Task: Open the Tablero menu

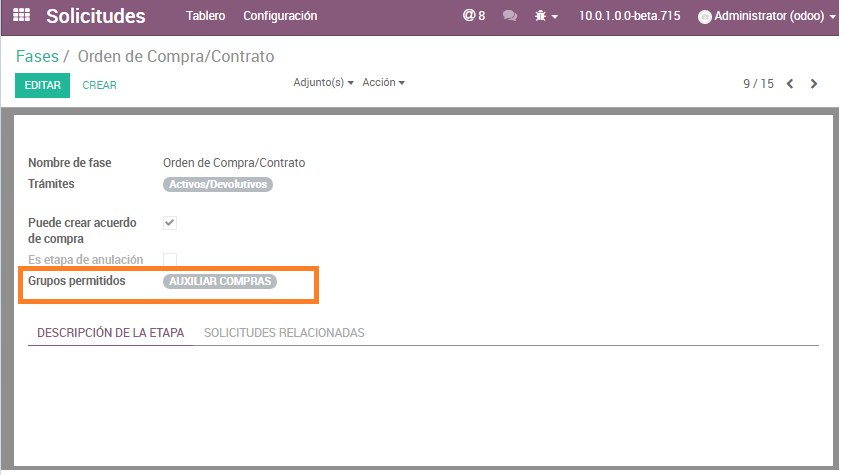Action: 205,16
